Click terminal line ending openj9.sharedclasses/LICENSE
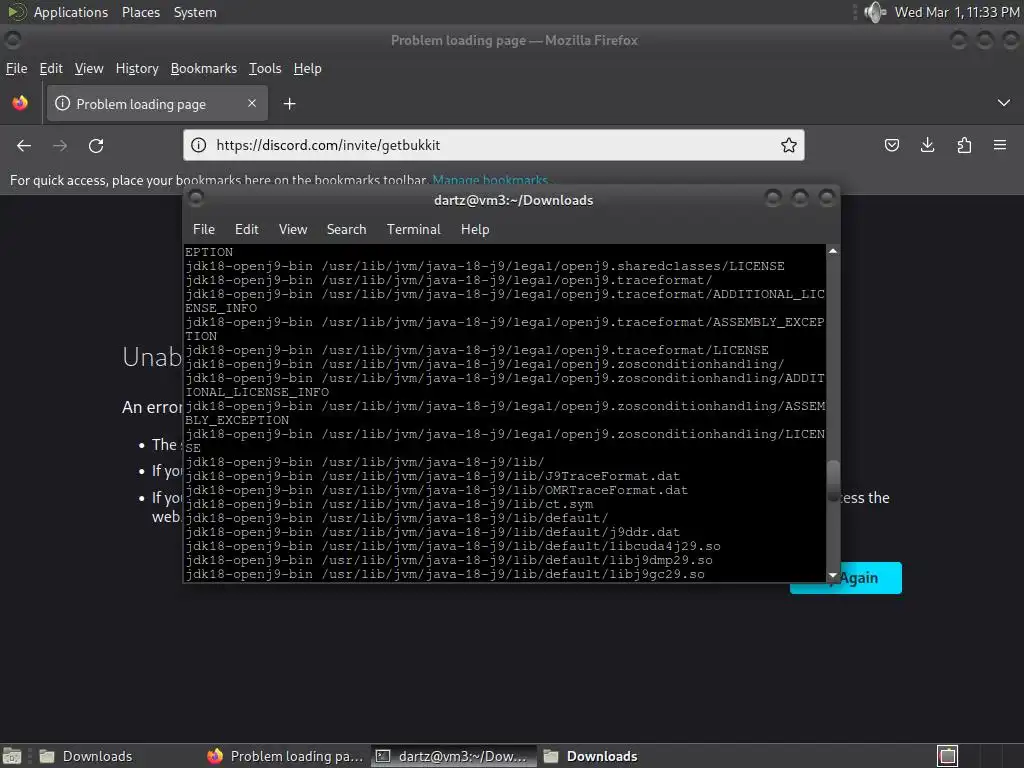The height and width of the screenshot is (768, 1024). click(485, 266)
